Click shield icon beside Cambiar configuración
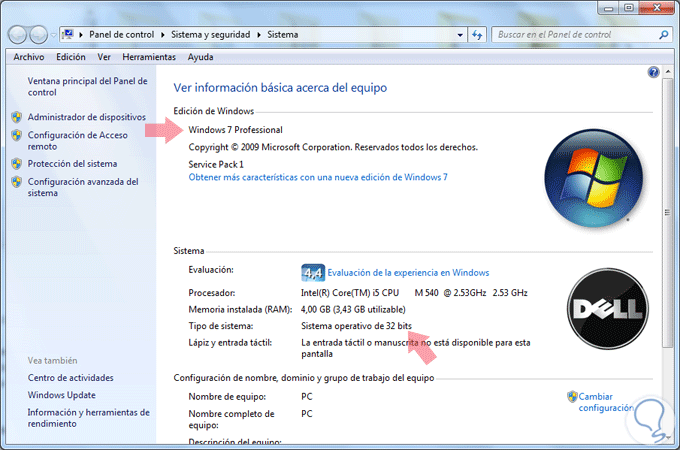680x450 pixels. point(572,396)
